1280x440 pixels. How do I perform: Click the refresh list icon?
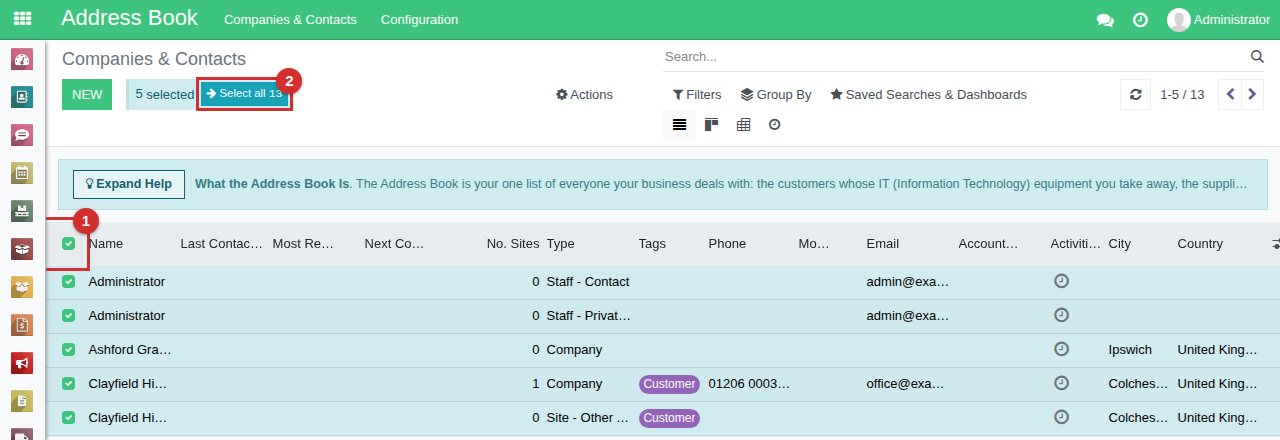[x=1135, y=94]
